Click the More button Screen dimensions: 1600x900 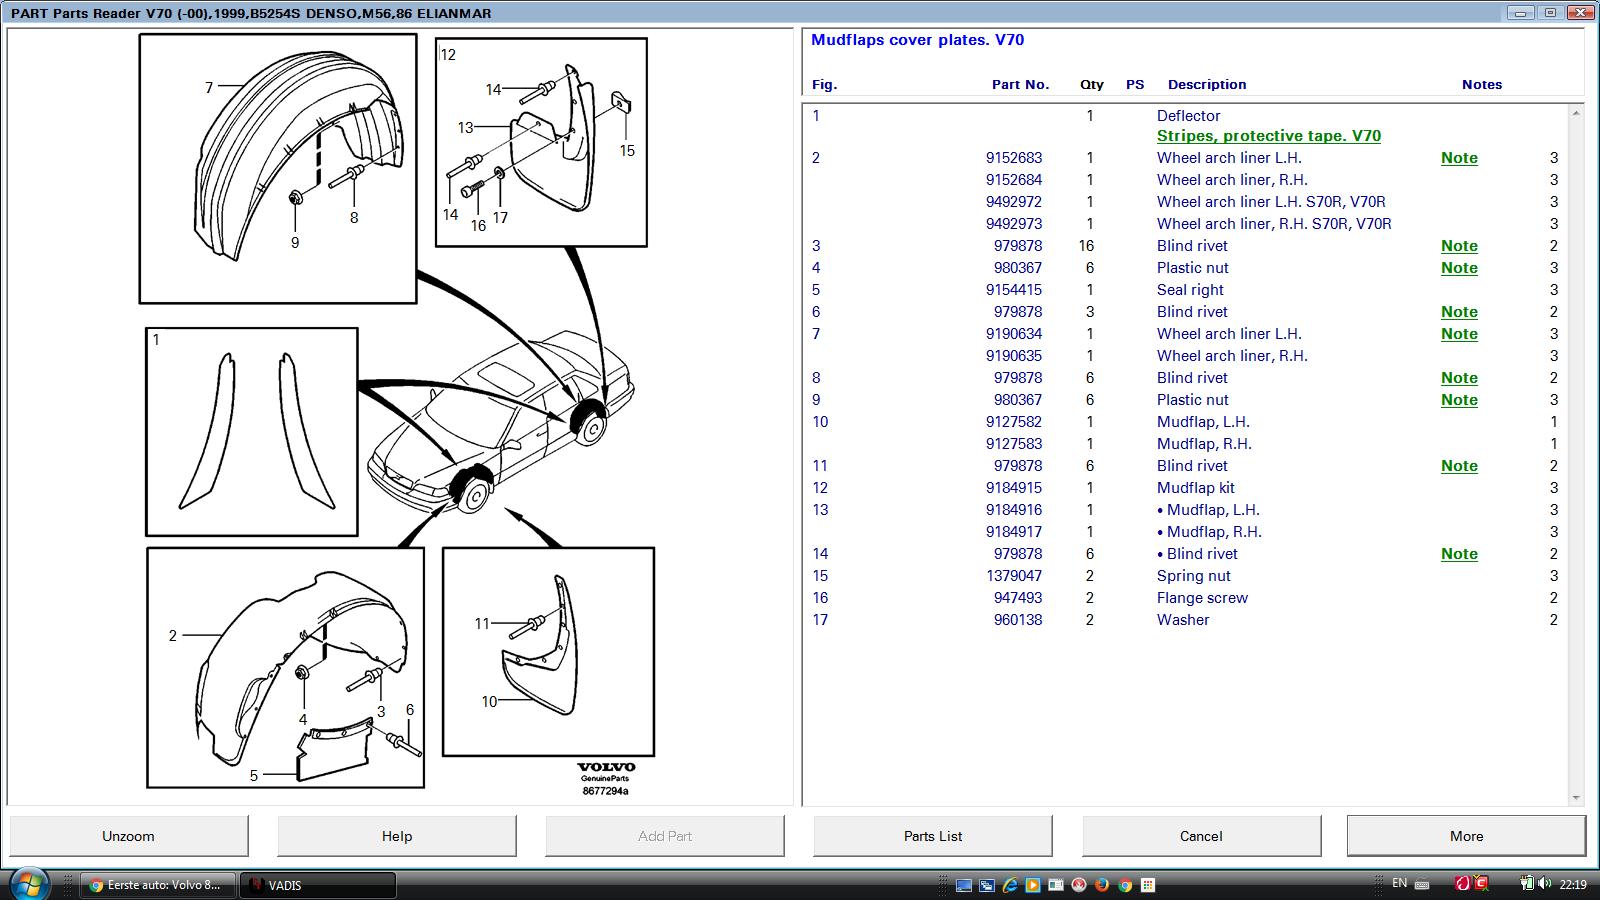[1465, 836]
